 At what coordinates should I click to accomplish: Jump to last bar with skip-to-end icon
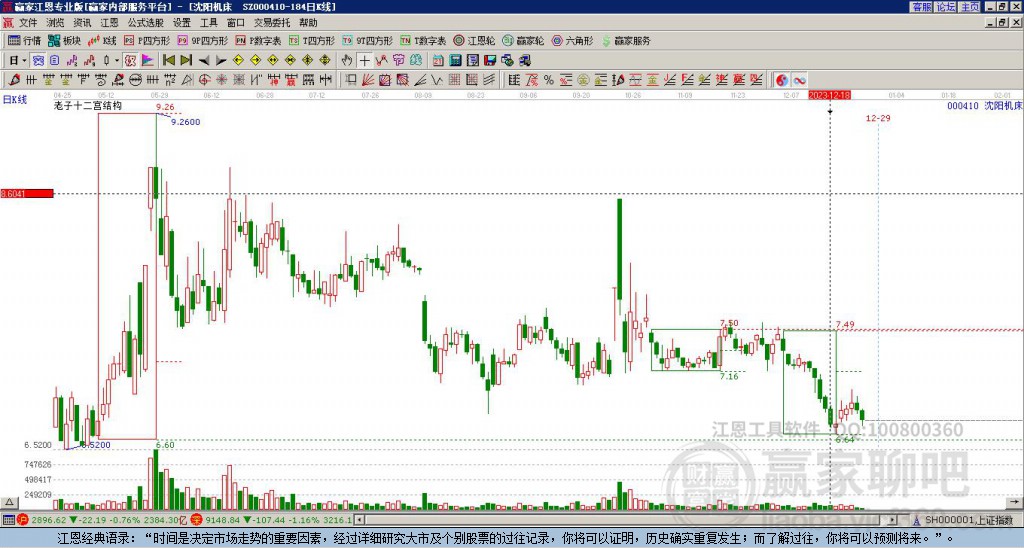(x=186, y=61)
